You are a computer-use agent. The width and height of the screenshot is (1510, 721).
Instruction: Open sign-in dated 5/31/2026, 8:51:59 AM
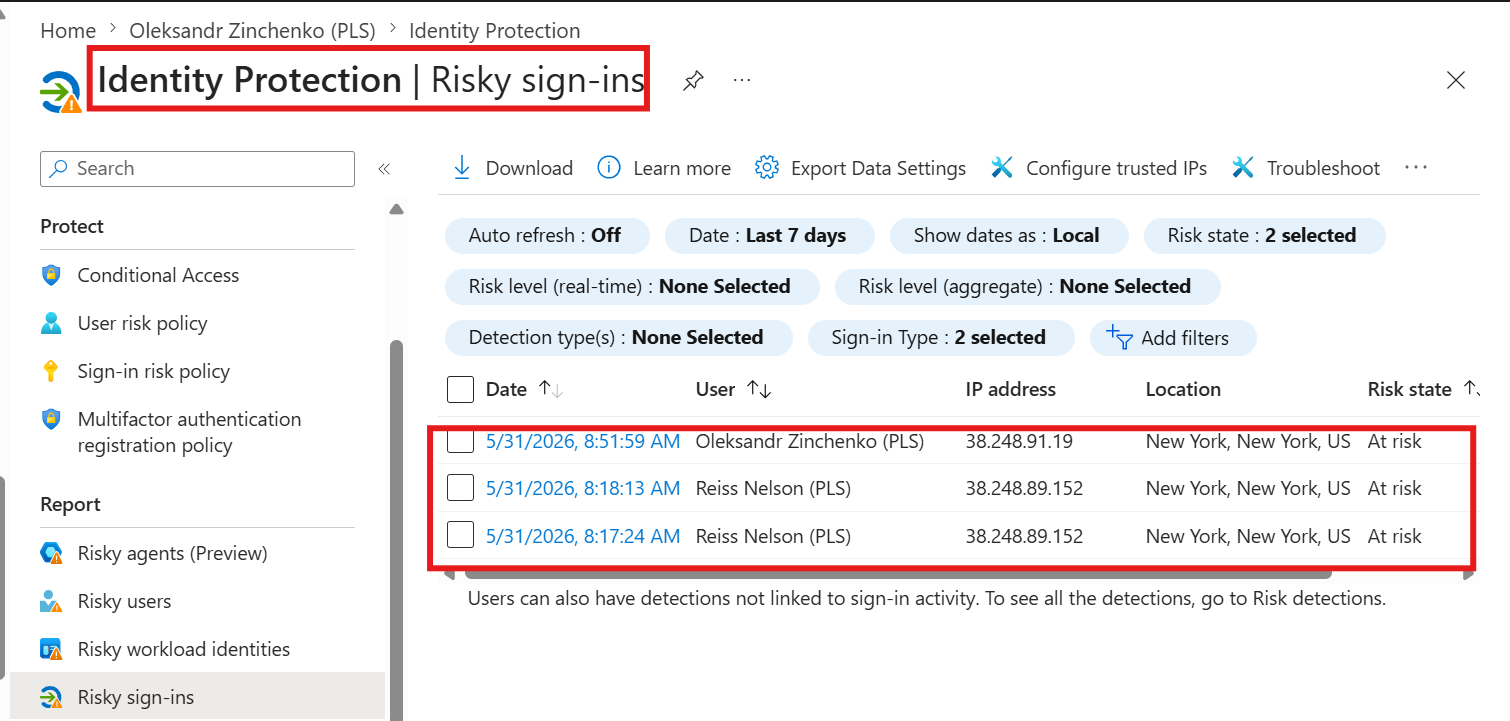583,441
